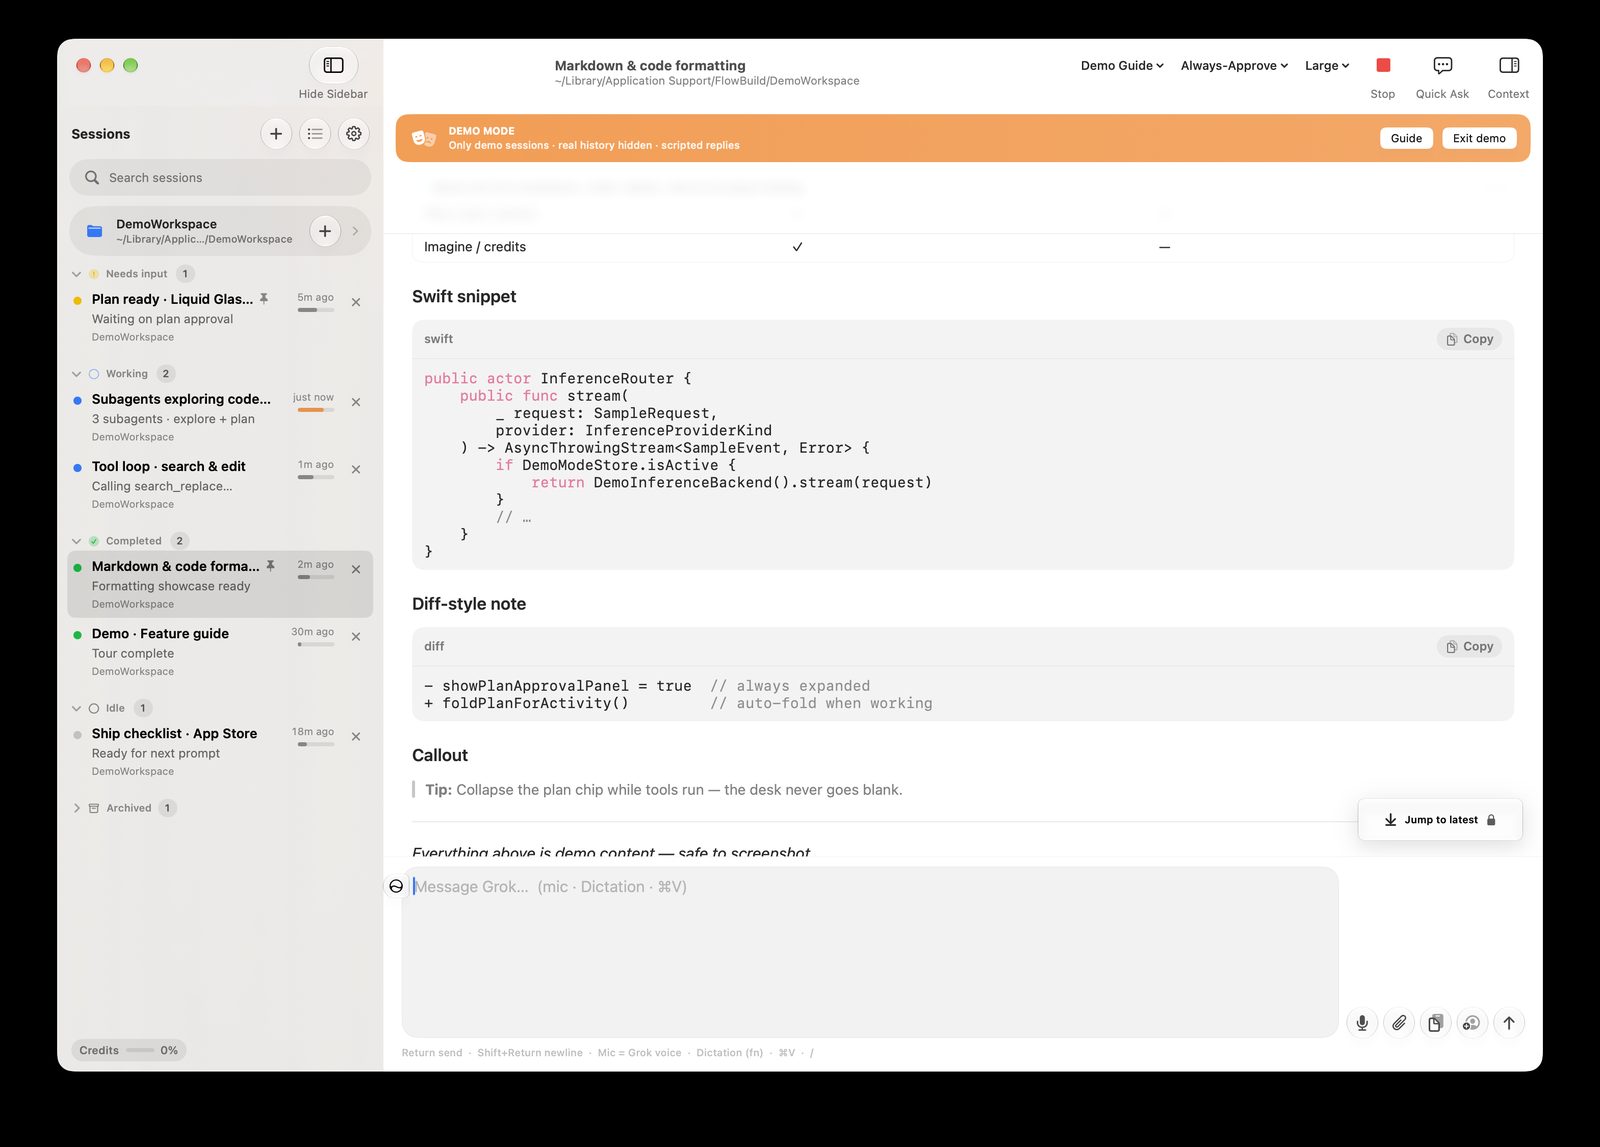Click the lock icon in Jump to latest
This screenshot has height=1147, width=1600.
point(1491,820)
